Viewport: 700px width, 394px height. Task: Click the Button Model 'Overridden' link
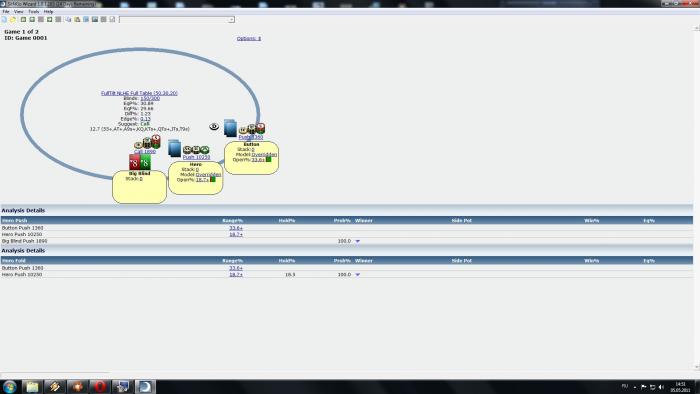pos(264,154)
